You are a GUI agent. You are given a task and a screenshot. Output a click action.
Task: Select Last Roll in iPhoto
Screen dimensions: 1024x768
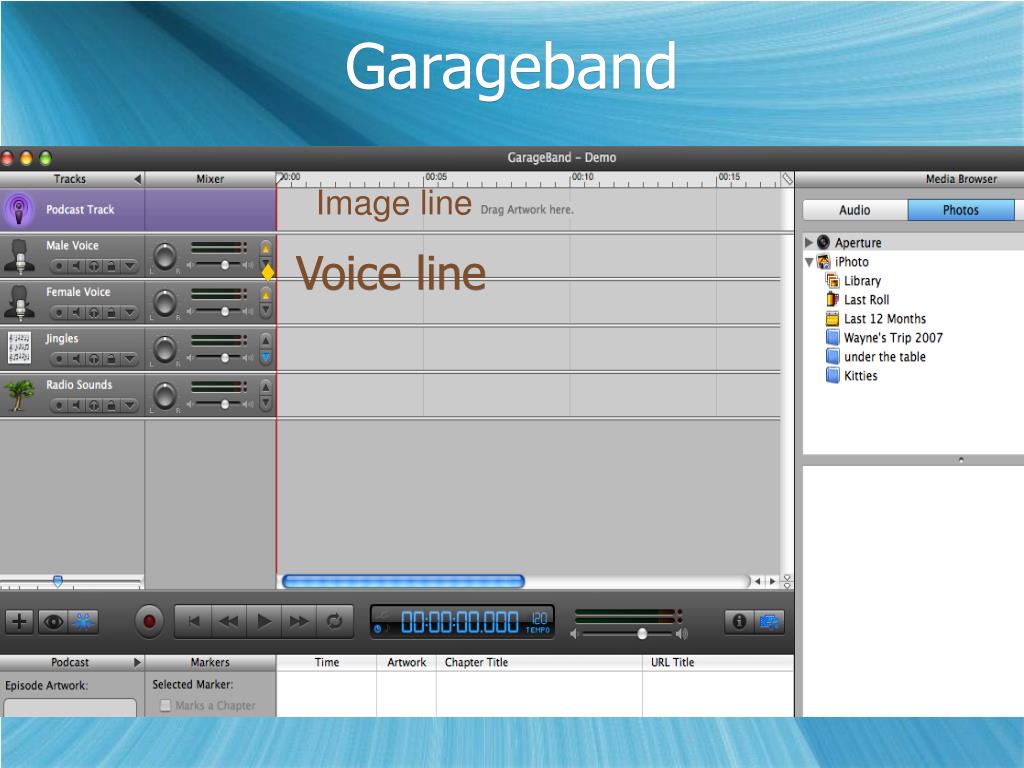[858, 300]
